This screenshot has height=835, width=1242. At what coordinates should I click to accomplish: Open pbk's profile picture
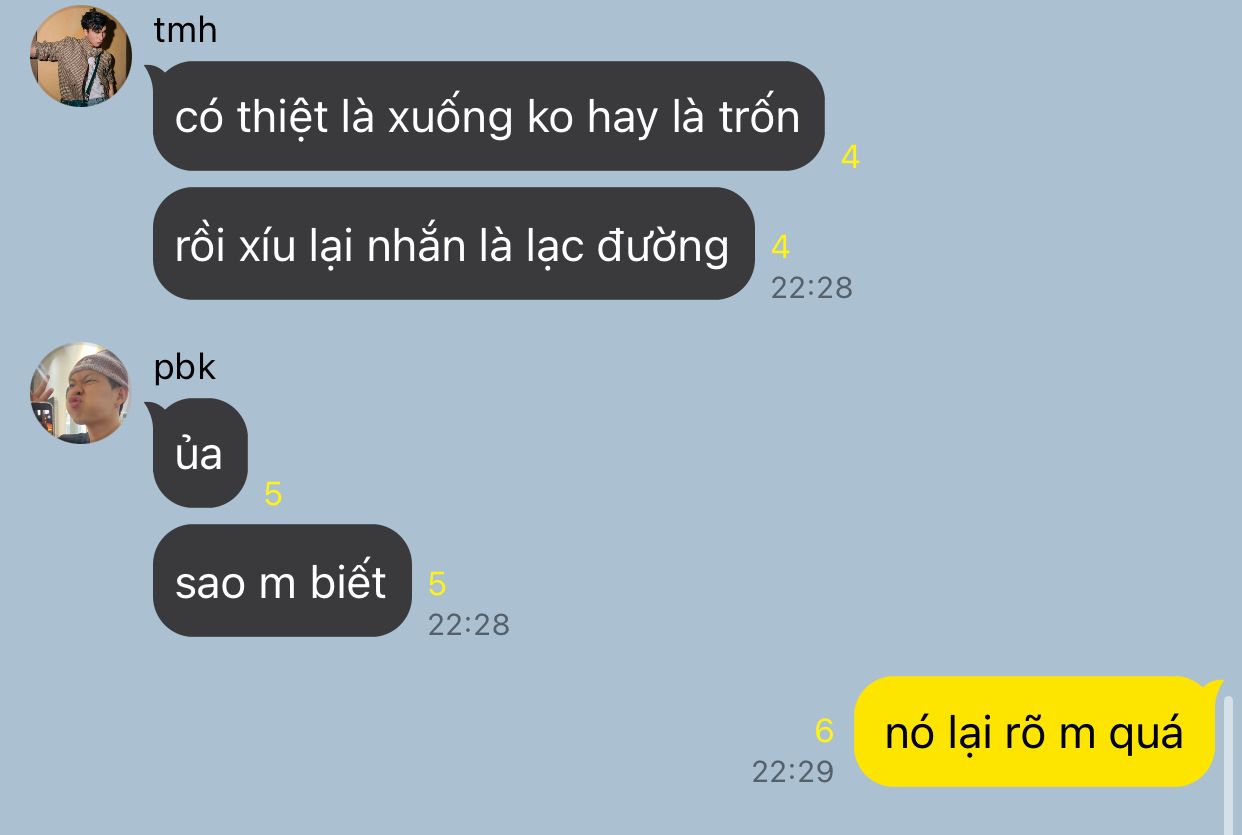click(80, 393)
